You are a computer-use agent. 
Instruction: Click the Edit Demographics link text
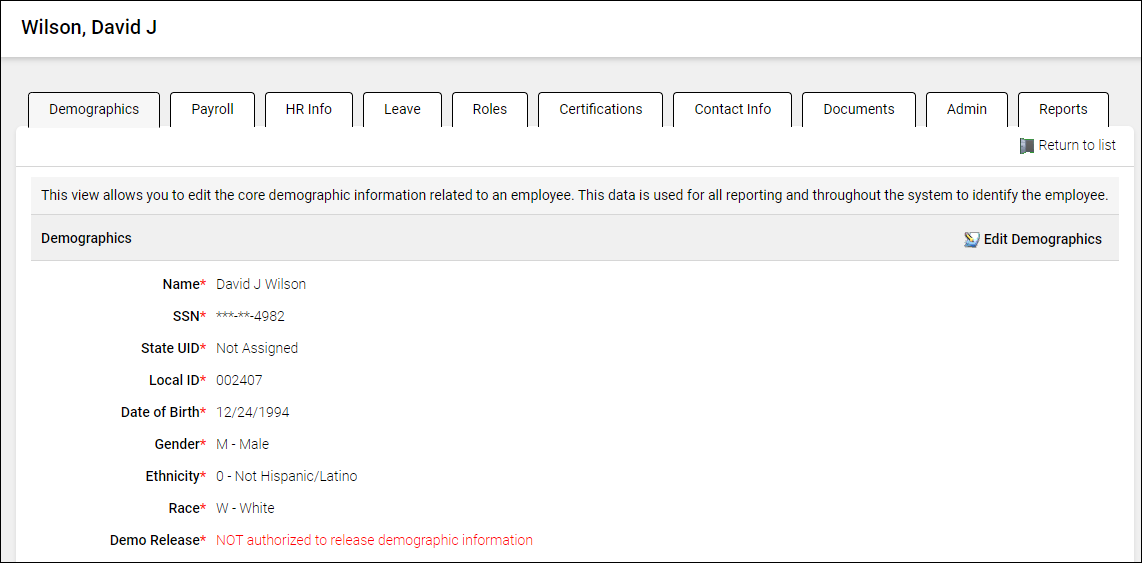[1042, 240]
